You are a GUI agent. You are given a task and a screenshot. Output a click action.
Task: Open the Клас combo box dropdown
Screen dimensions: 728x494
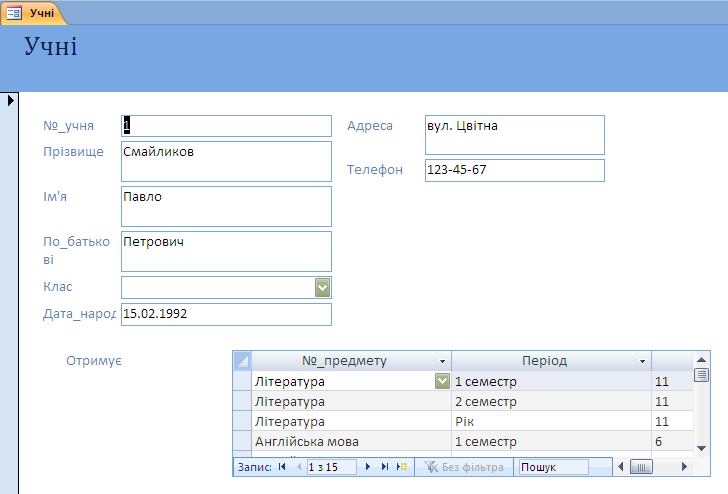pos(322,287)
